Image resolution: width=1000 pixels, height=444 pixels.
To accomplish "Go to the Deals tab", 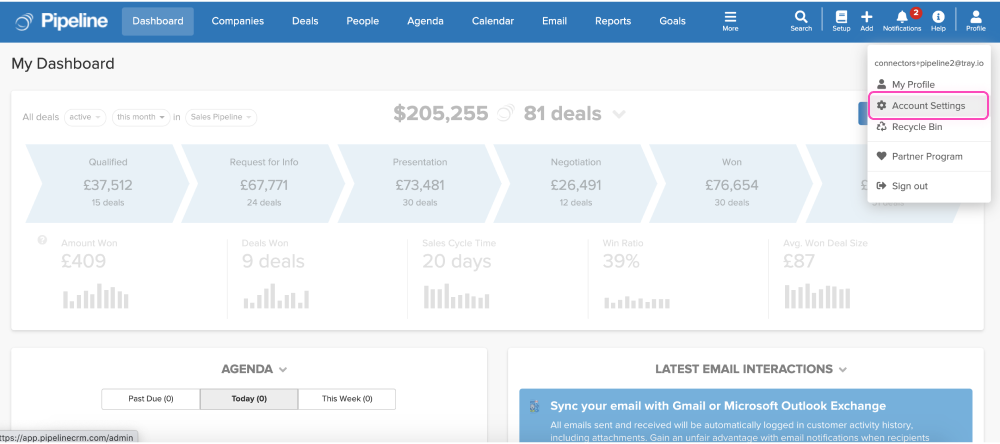I will [x=305, y=21].
